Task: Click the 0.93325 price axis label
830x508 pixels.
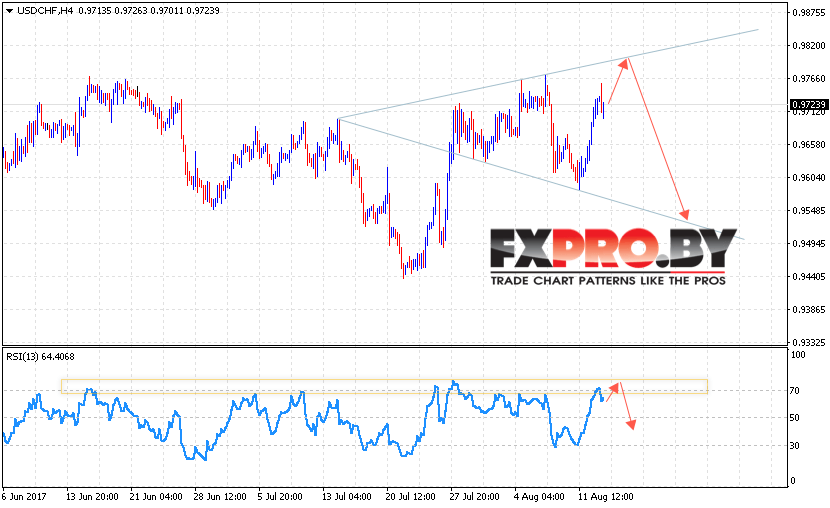Action: click(x=809, y=343)
